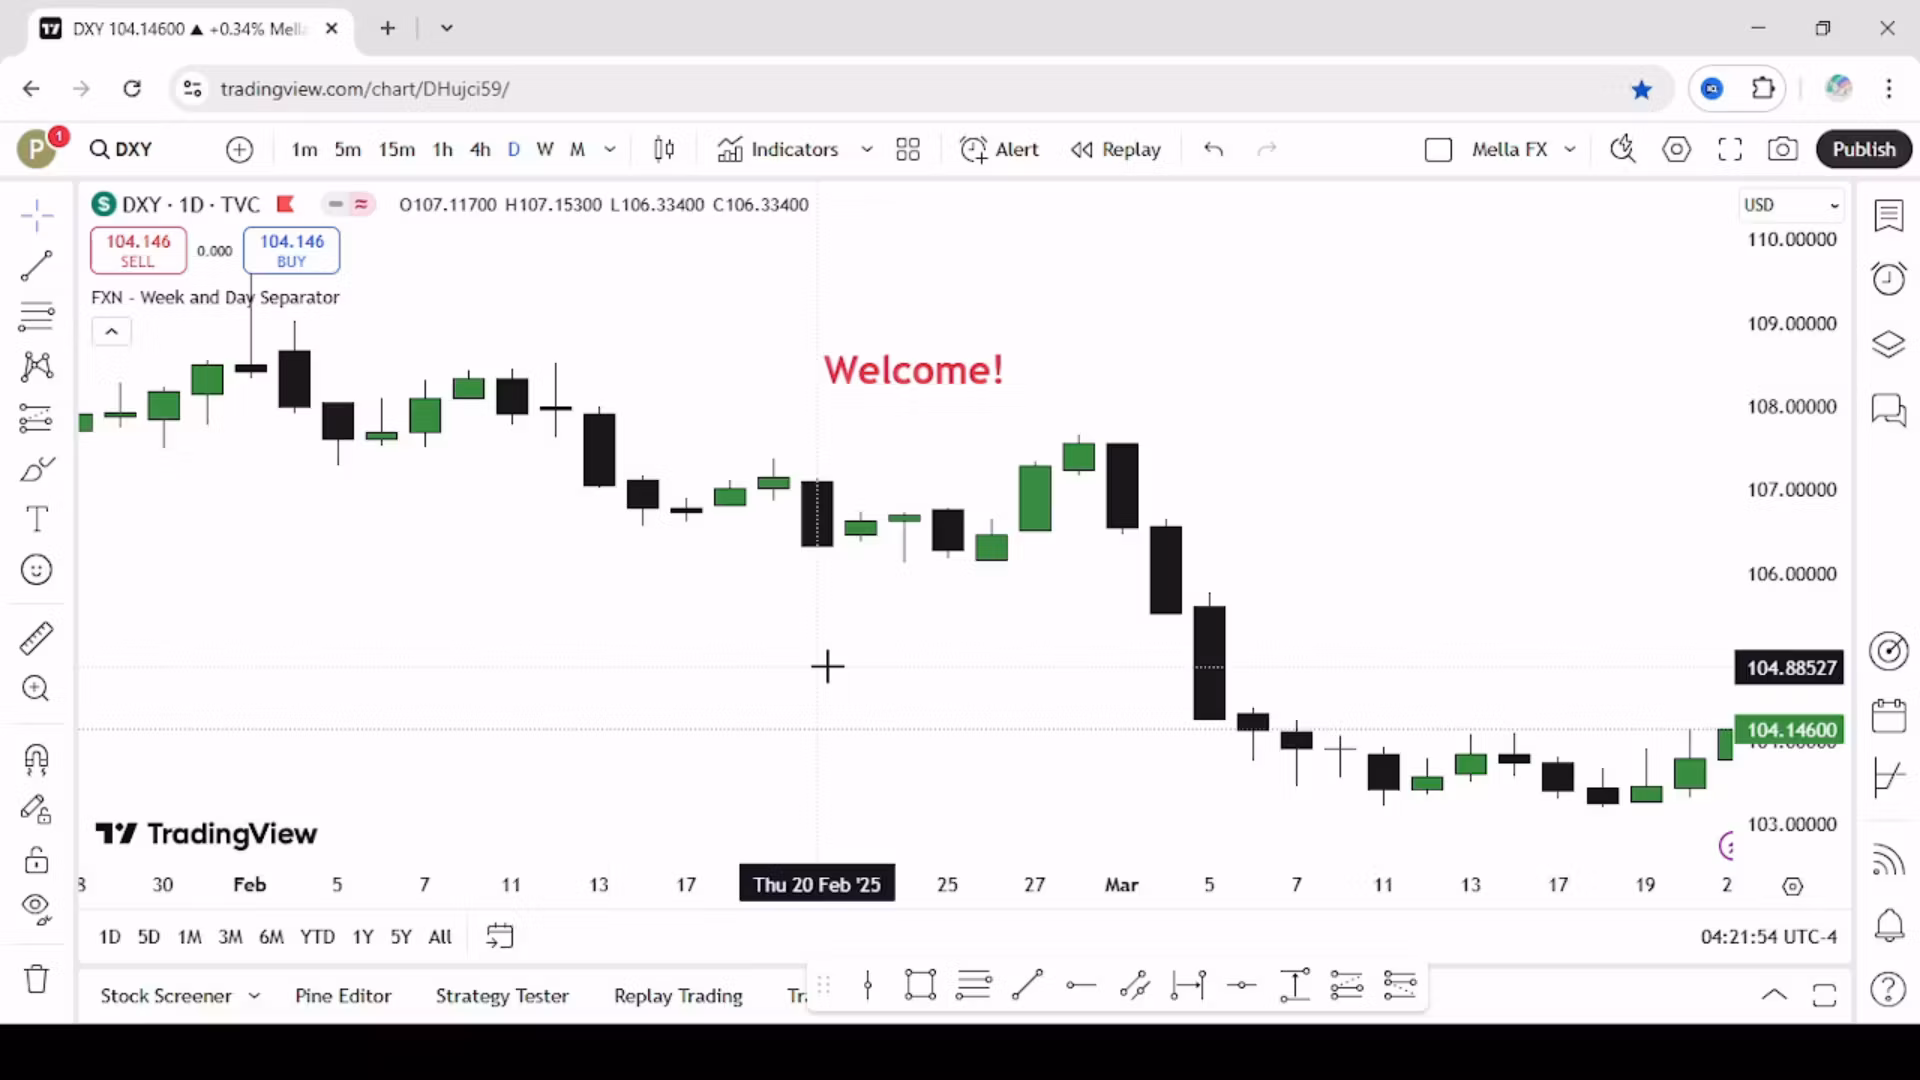Collapse the FXN indicator with the chevron
Image resolution: width=1920 pixels, height=1080 pixels.
click(111, 331)
